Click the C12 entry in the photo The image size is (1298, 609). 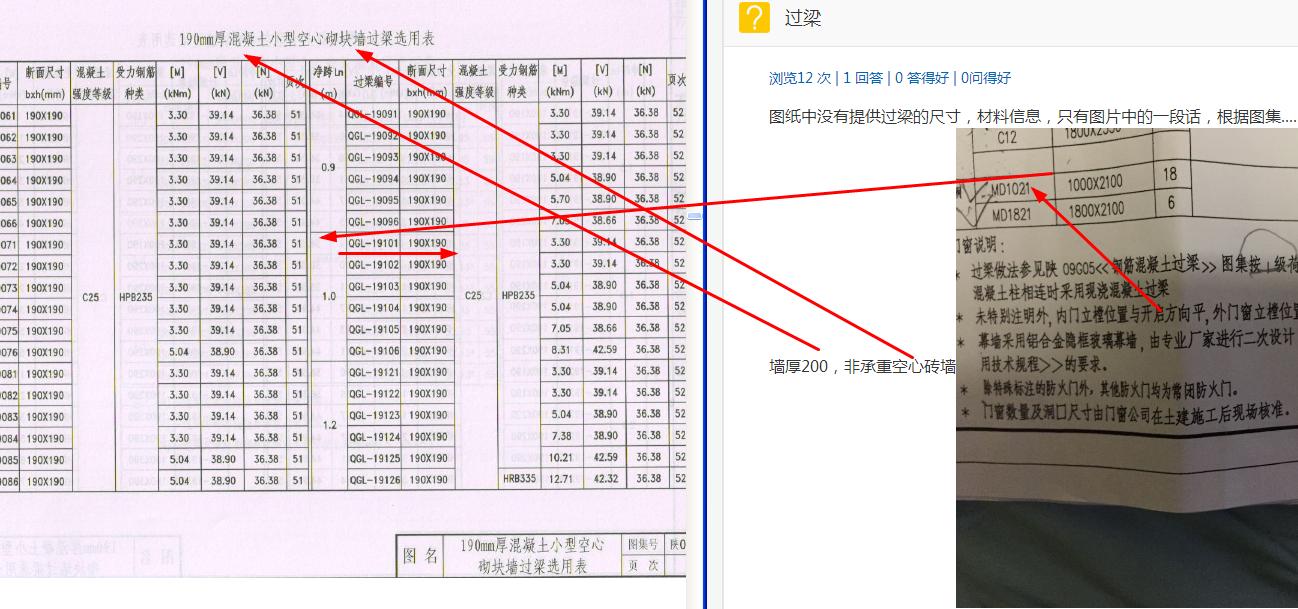click(1007, 138)
